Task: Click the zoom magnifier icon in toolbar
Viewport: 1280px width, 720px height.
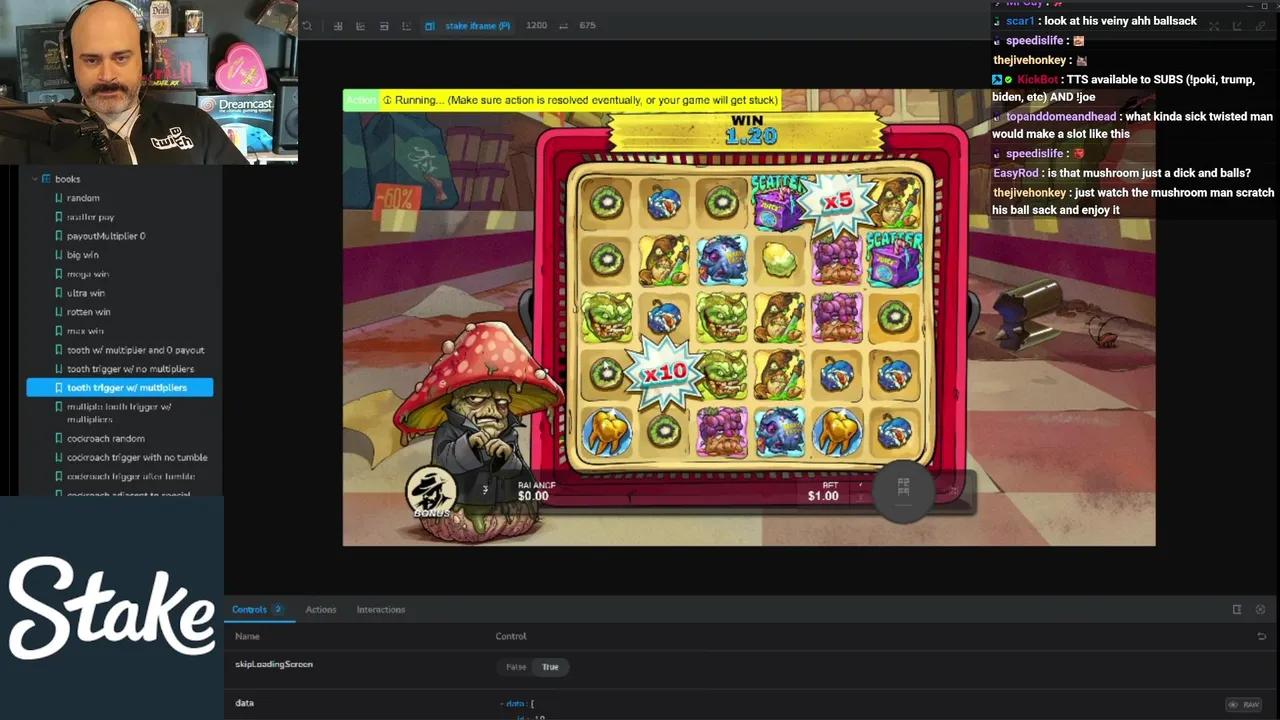Action: coord(308,26)
